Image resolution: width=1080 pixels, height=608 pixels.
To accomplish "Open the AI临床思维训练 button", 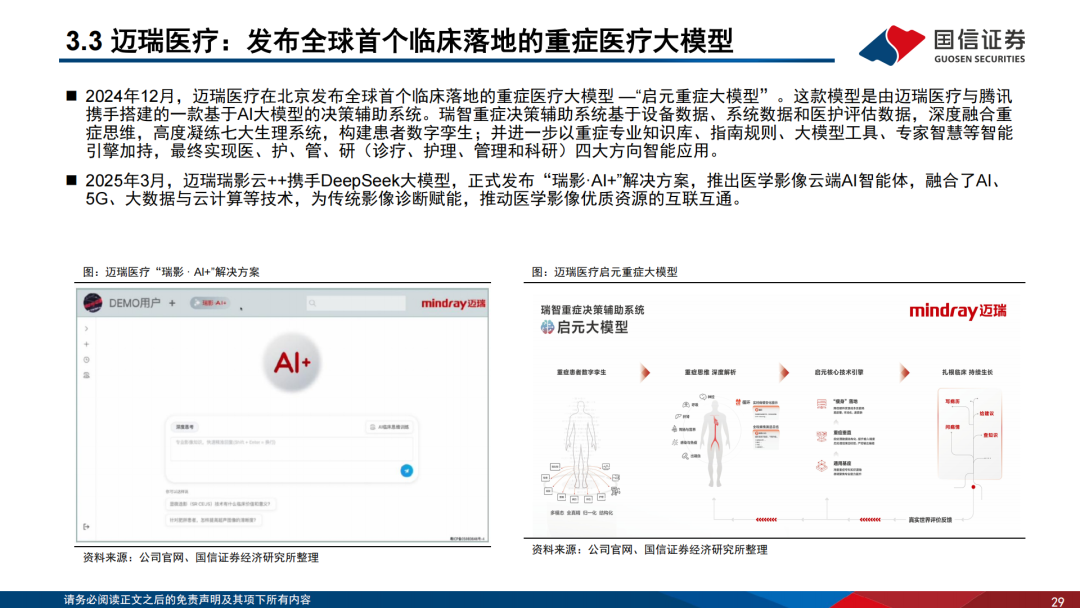I will click(390, 427).
